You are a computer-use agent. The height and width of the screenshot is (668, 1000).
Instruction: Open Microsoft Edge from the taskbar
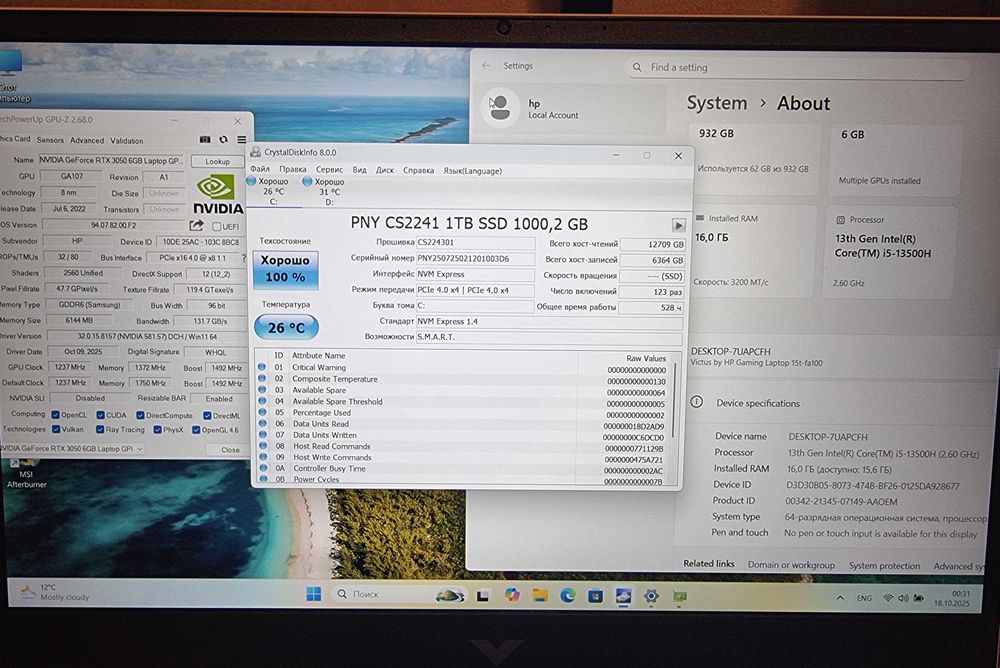(568, 595)
